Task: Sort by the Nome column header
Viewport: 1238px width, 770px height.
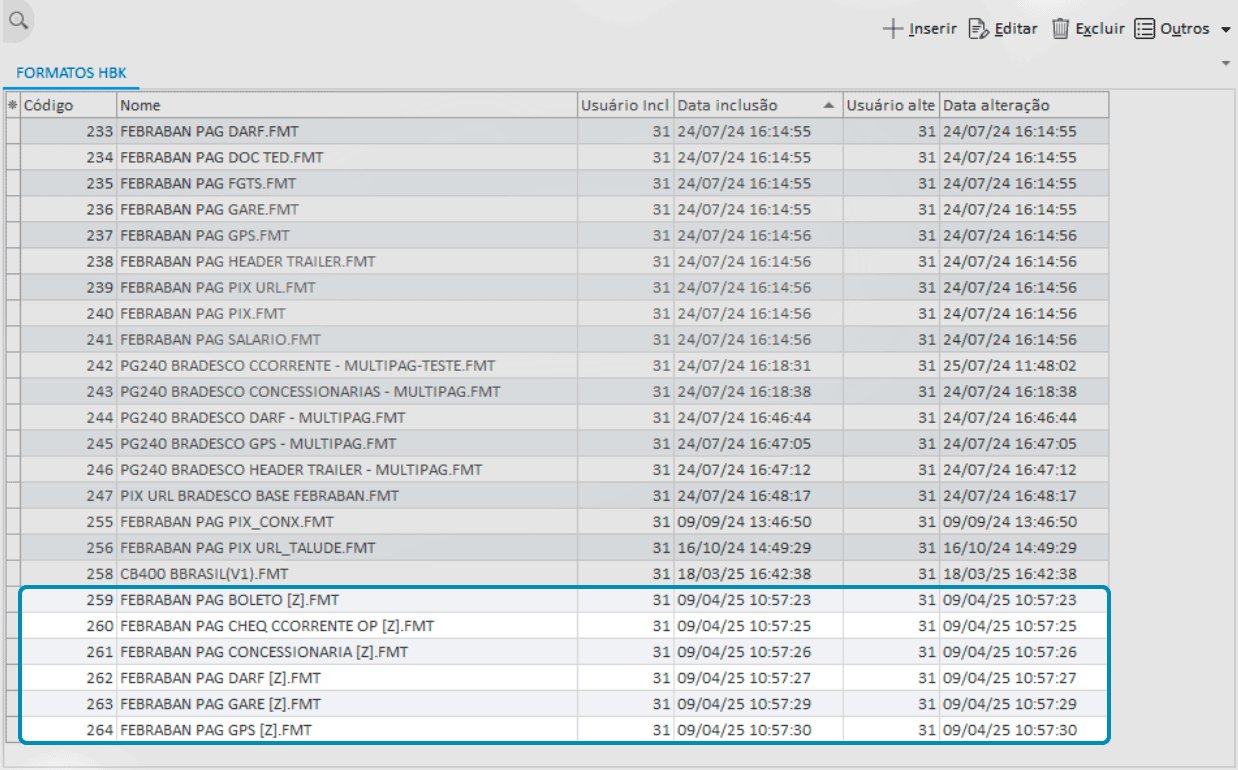Action: [347, 105]
